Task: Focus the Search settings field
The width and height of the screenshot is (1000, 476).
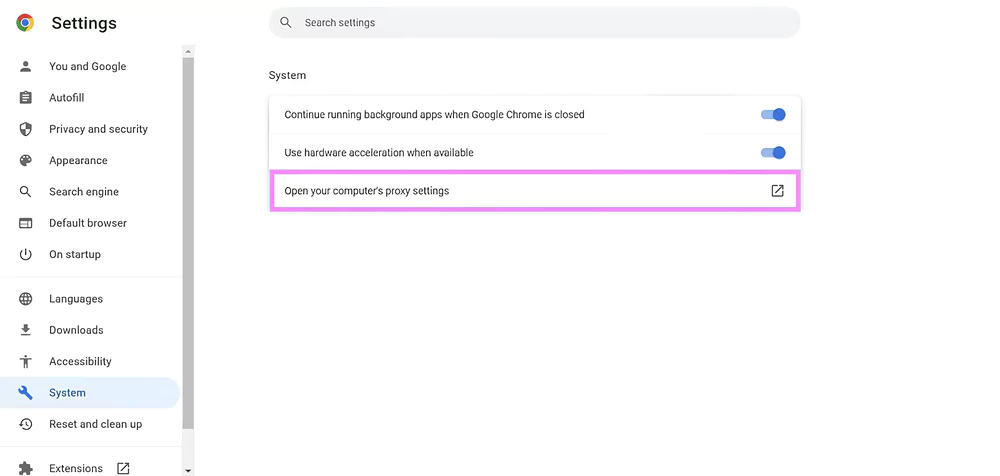Action: pos(534,22)
